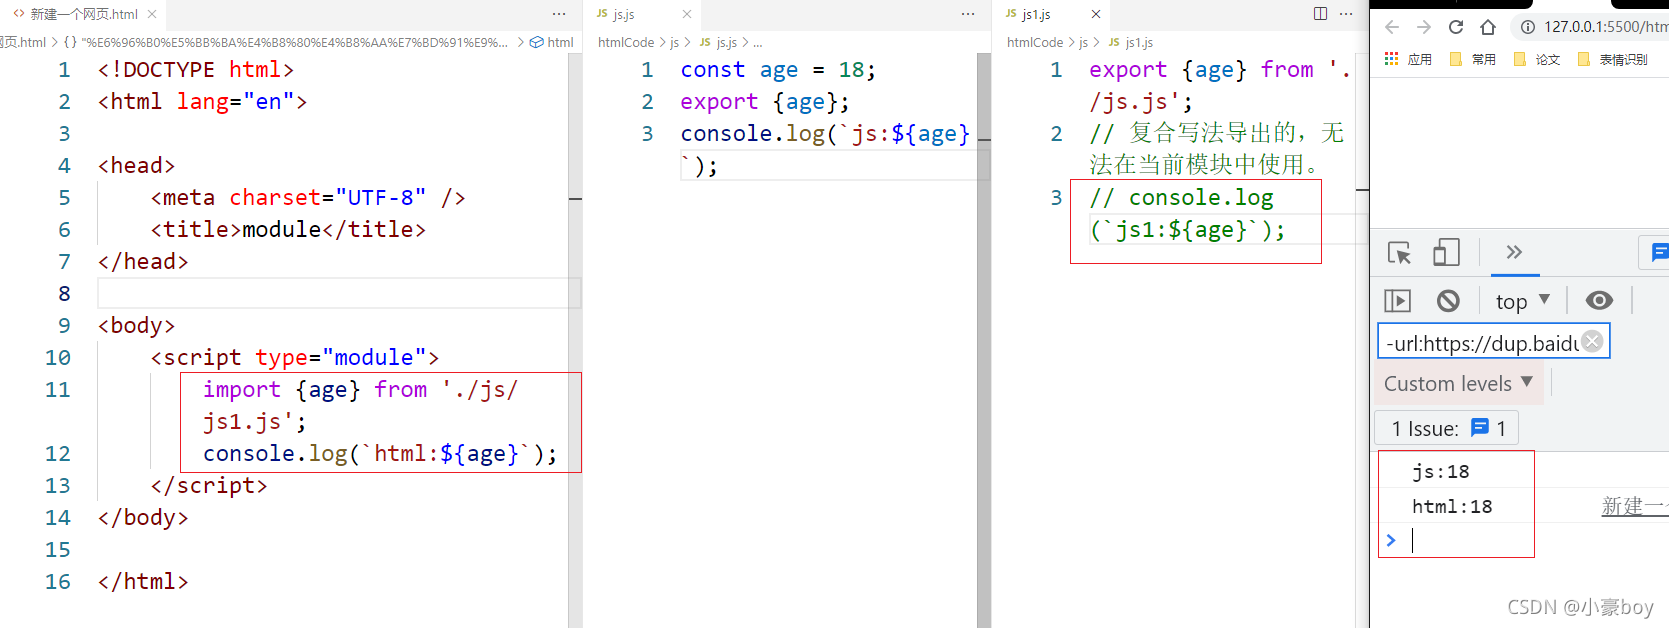Open the browser home page

[x=1488, y=27]
